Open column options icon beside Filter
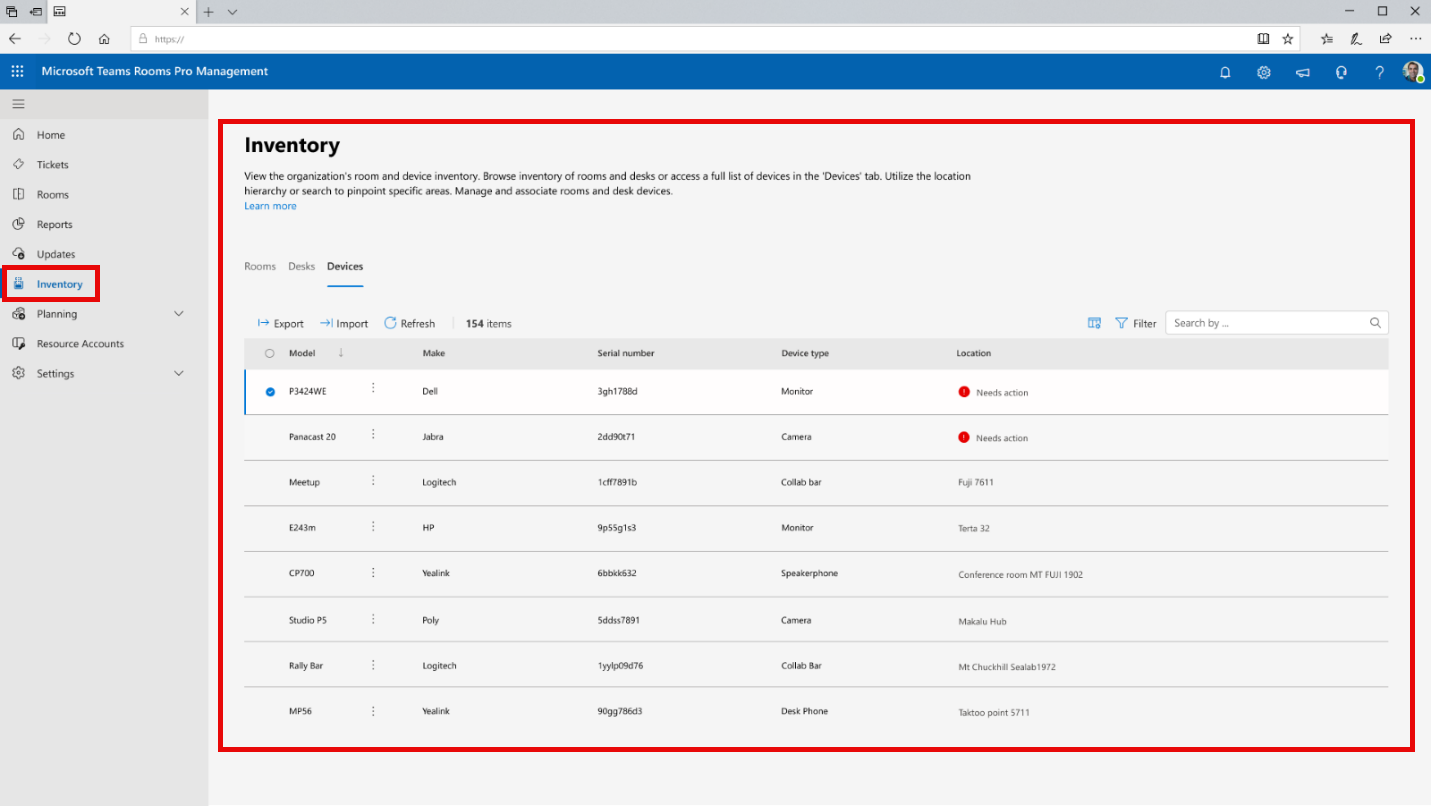 coord(1094,323)
